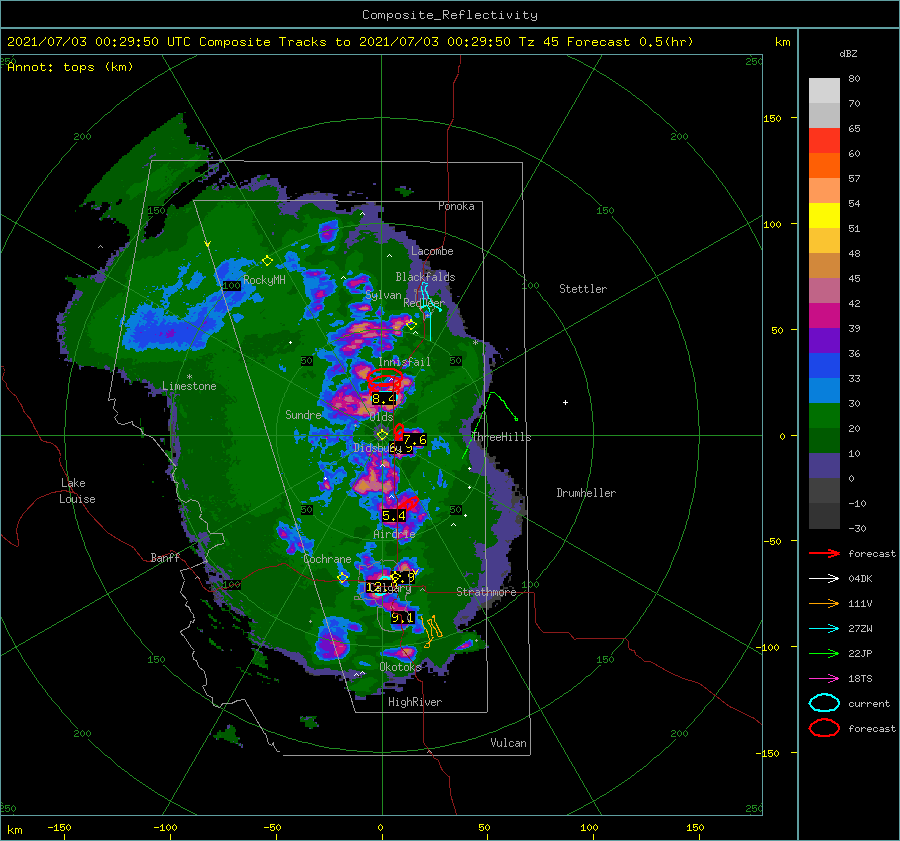Click the Drumheller town label

tap(586, 493)
